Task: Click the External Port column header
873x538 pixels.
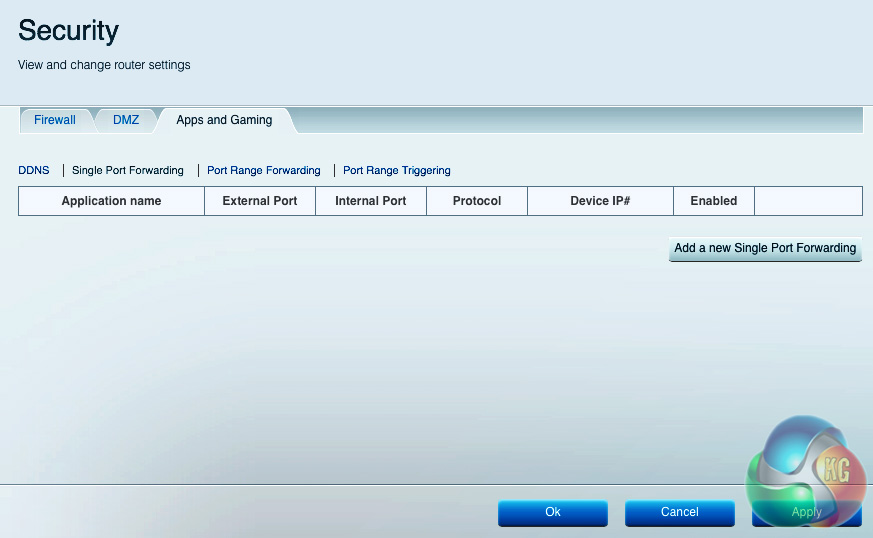Action: 260,201
